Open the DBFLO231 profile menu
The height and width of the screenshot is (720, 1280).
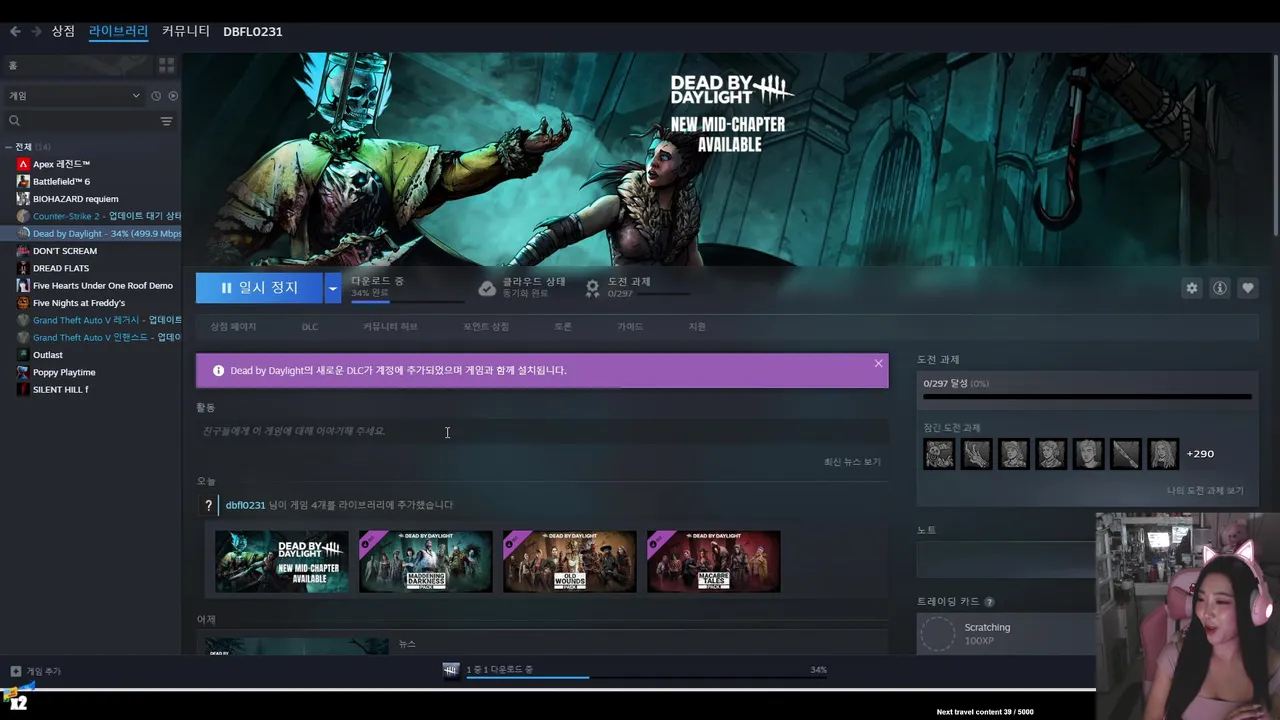coord(252,31)
